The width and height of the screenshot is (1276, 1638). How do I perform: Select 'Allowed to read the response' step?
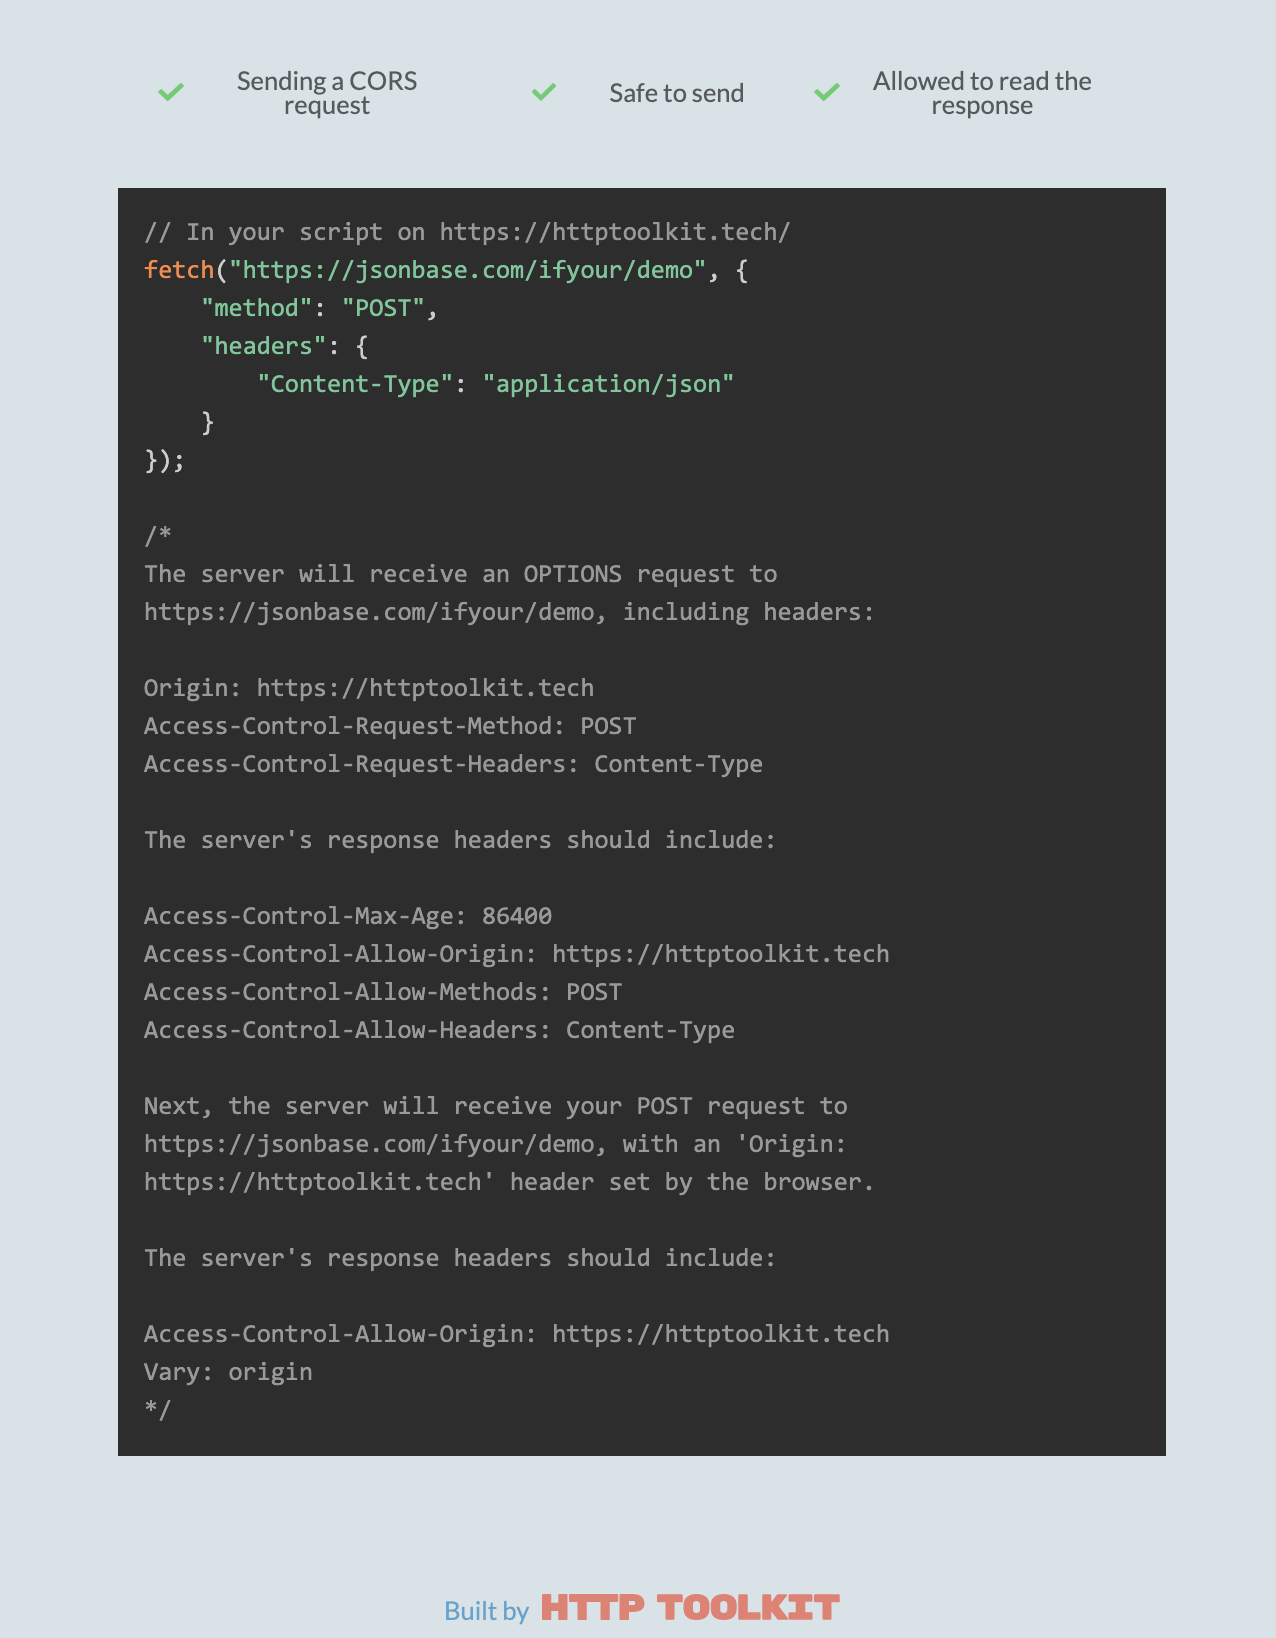(x=982, y=93)
